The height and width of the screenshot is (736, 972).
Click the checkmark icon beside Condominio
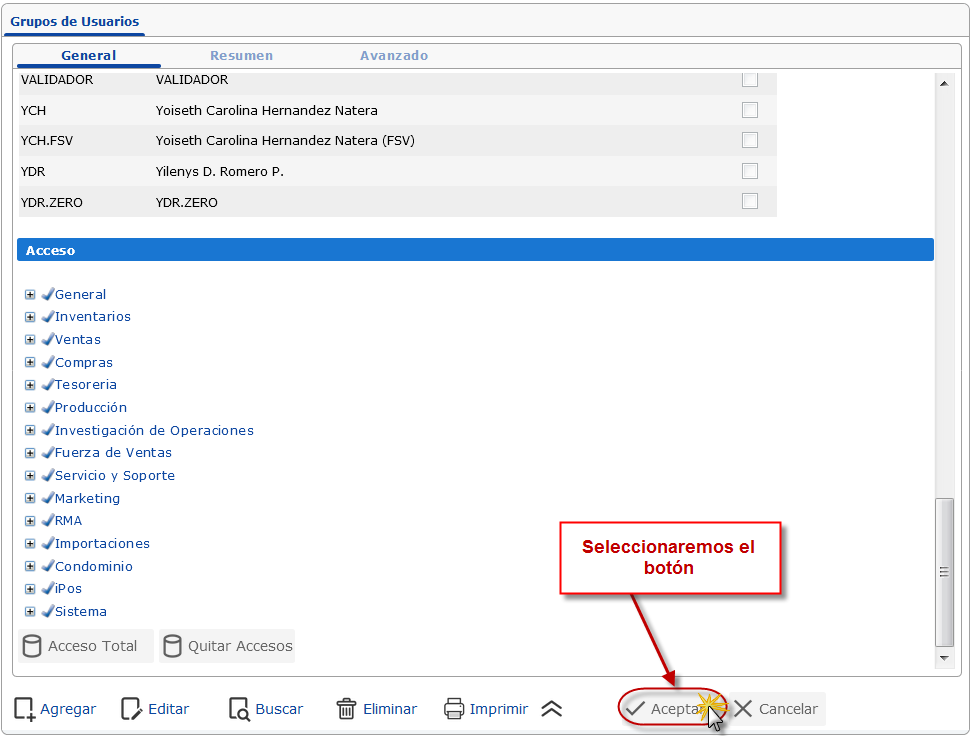(x=48, y=566)
